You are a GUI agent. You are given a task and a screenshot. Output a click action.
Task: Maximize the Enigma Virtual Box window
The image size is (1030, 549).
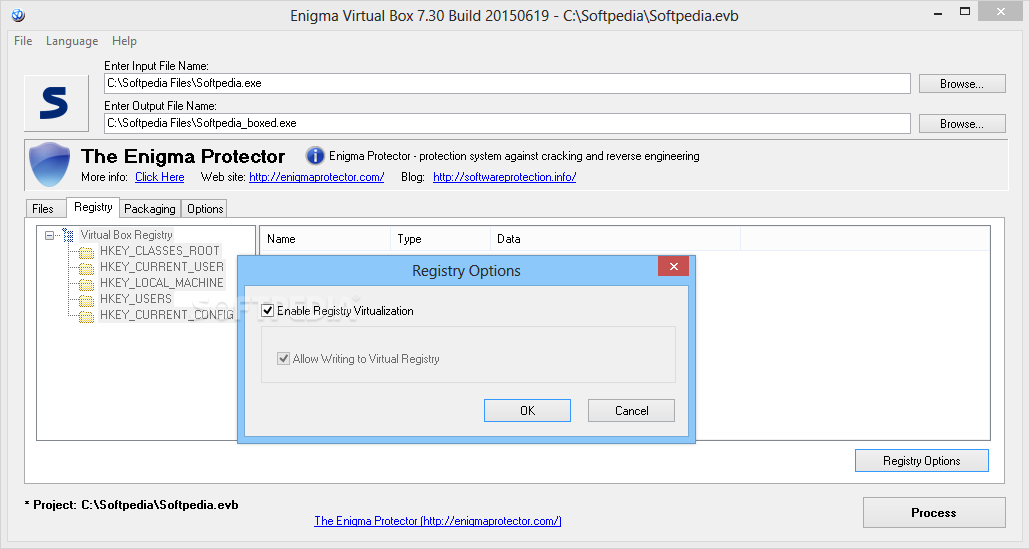click(965, 11)
